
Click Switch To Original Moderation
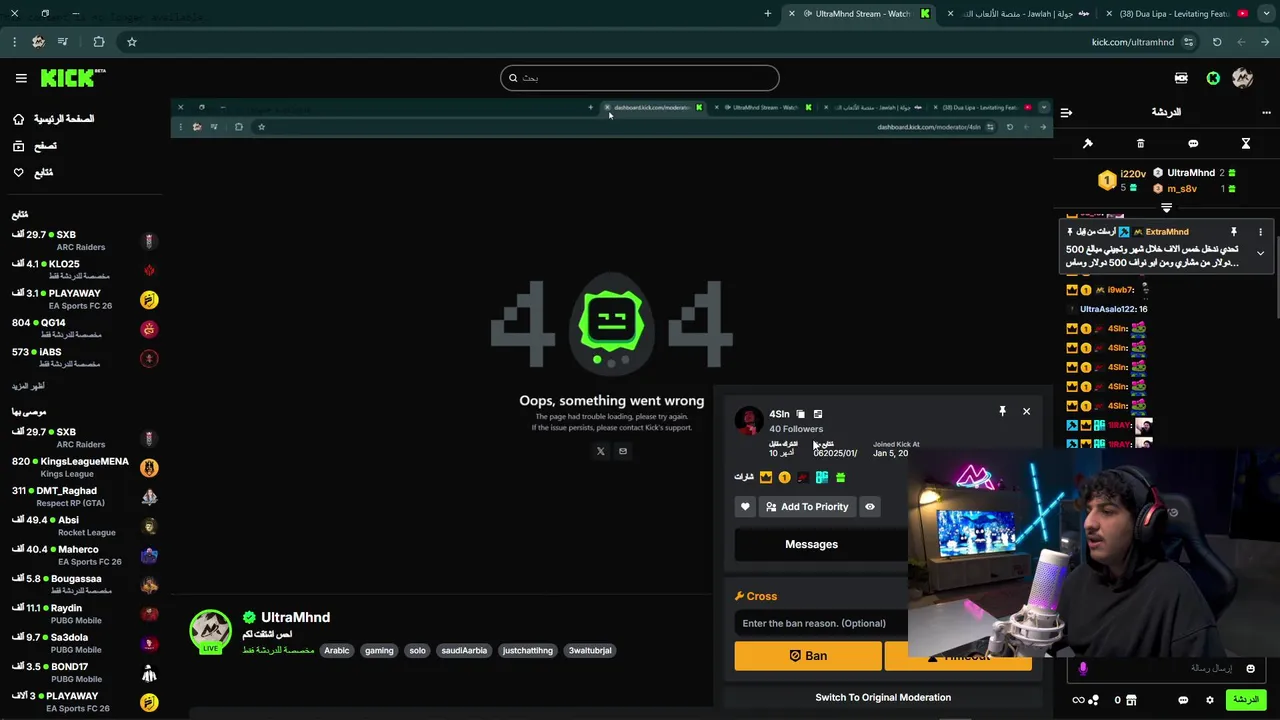point(883,697)
